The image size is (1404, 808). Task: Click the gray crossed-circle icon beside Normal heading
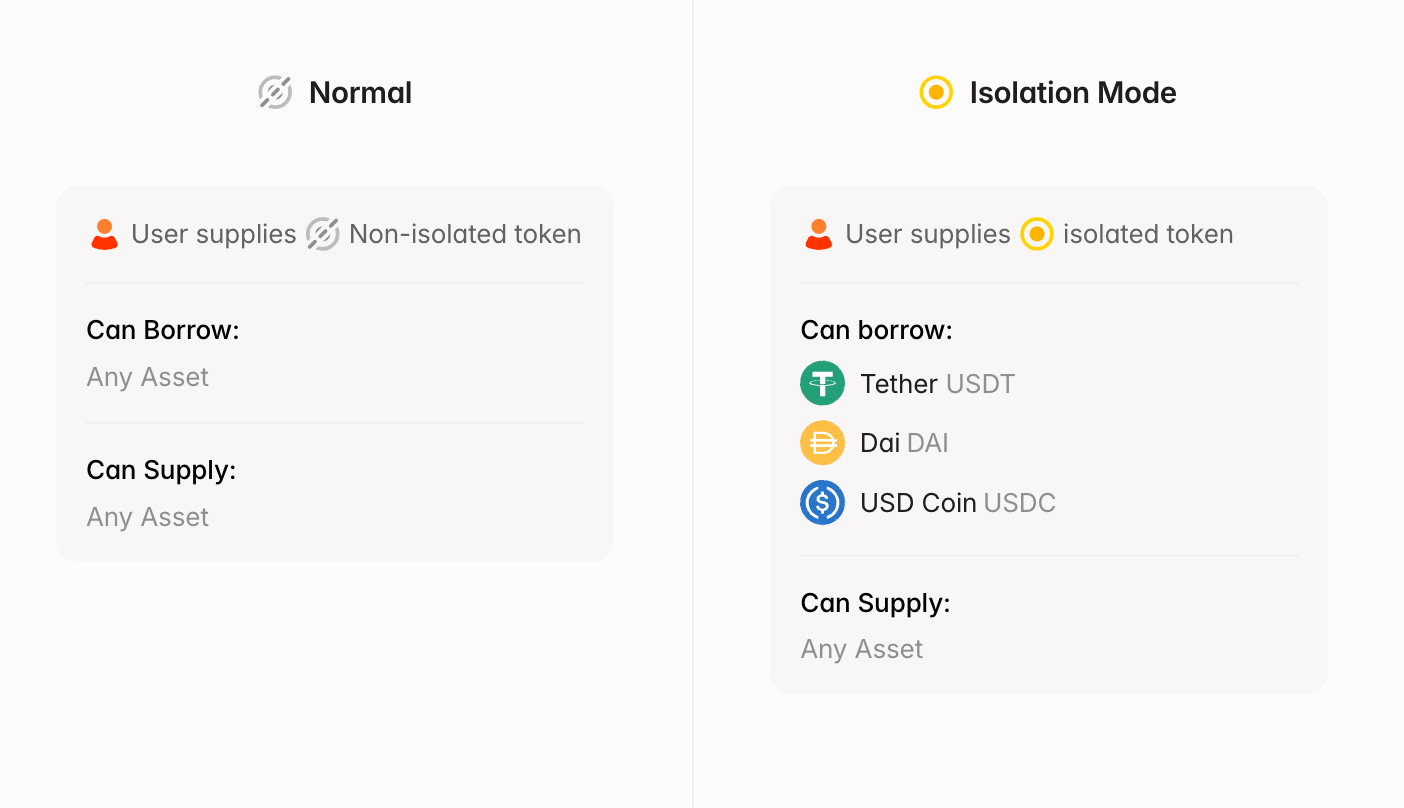(x=275, y=92)
